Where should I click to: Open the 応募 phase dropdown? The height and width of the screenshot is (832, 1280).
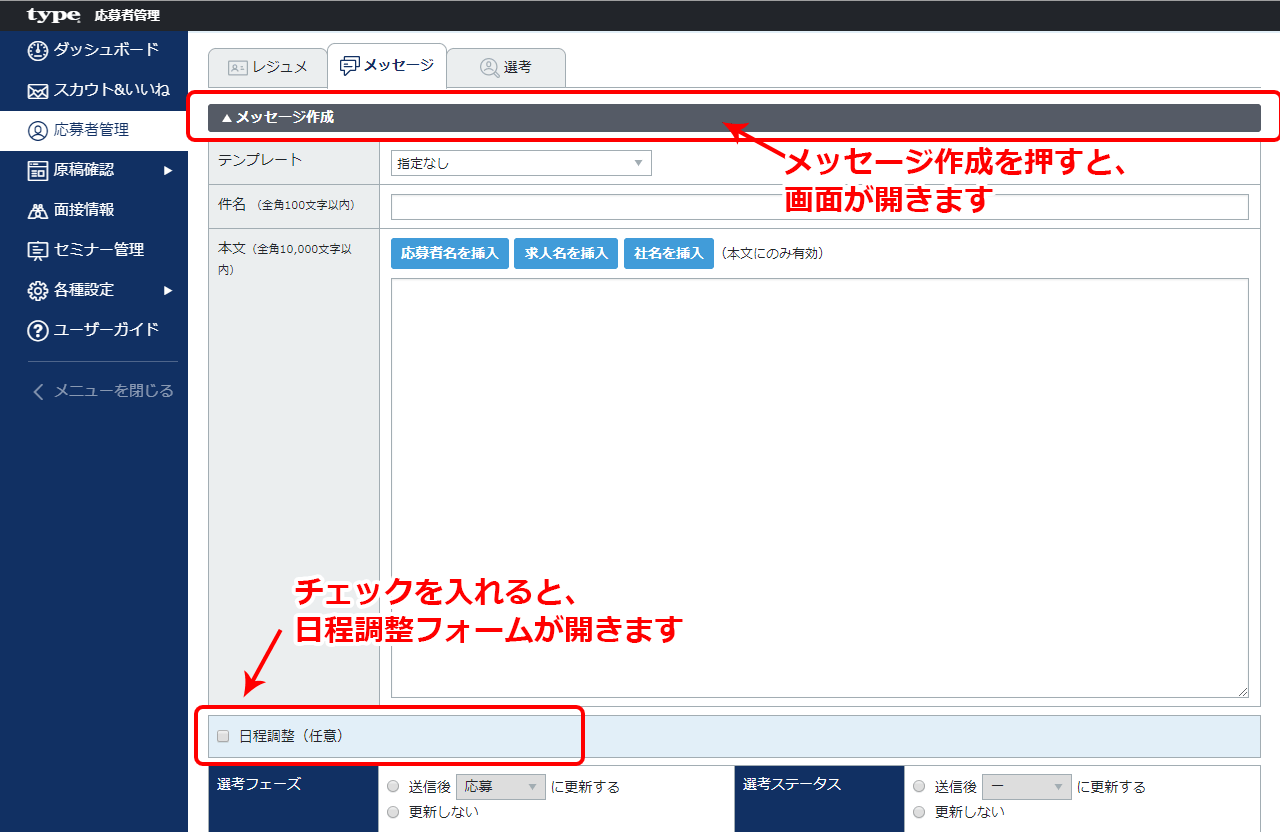coord(500,786)
